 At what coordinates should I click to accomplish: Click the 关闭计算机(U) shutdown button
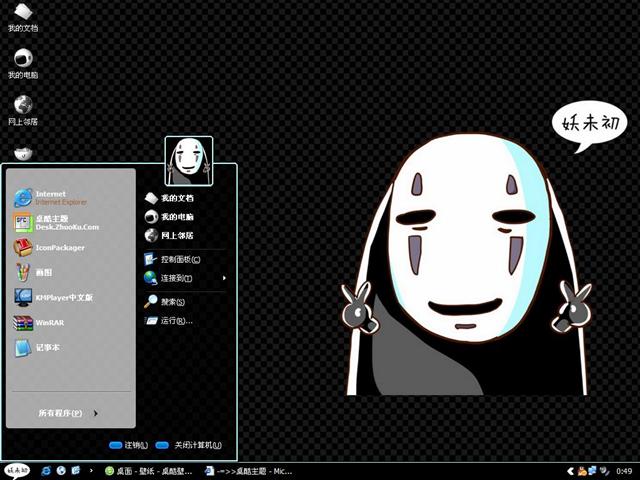pos(190,445)
